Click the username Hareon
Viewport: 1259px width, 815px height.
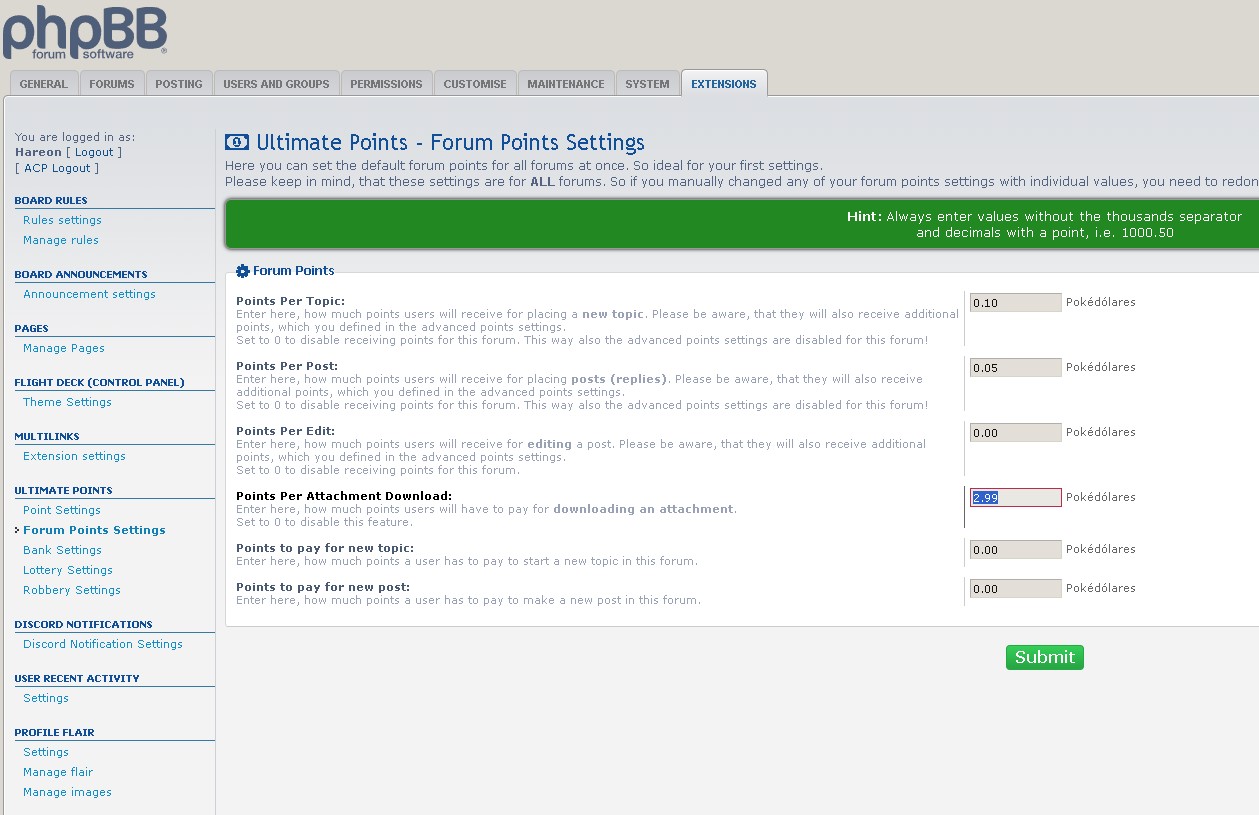coord(38,152)
